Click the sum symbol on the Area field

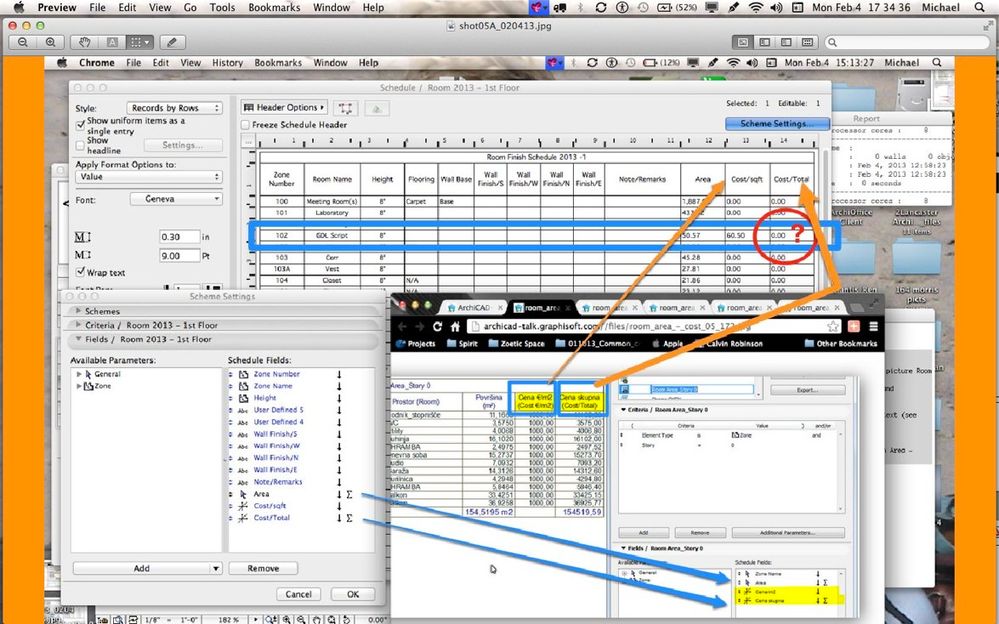tap(349, 494)
